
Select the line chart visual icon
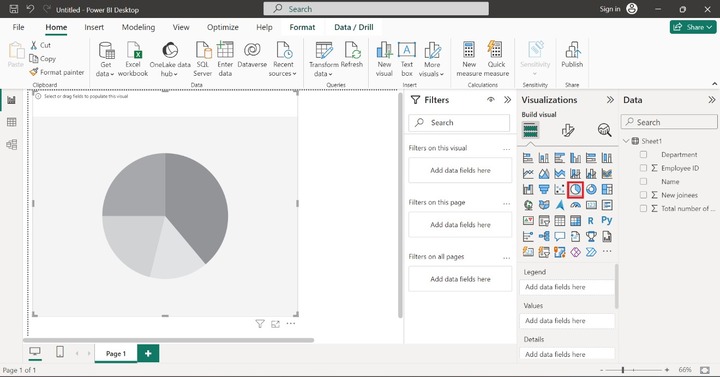coord(528,174)
